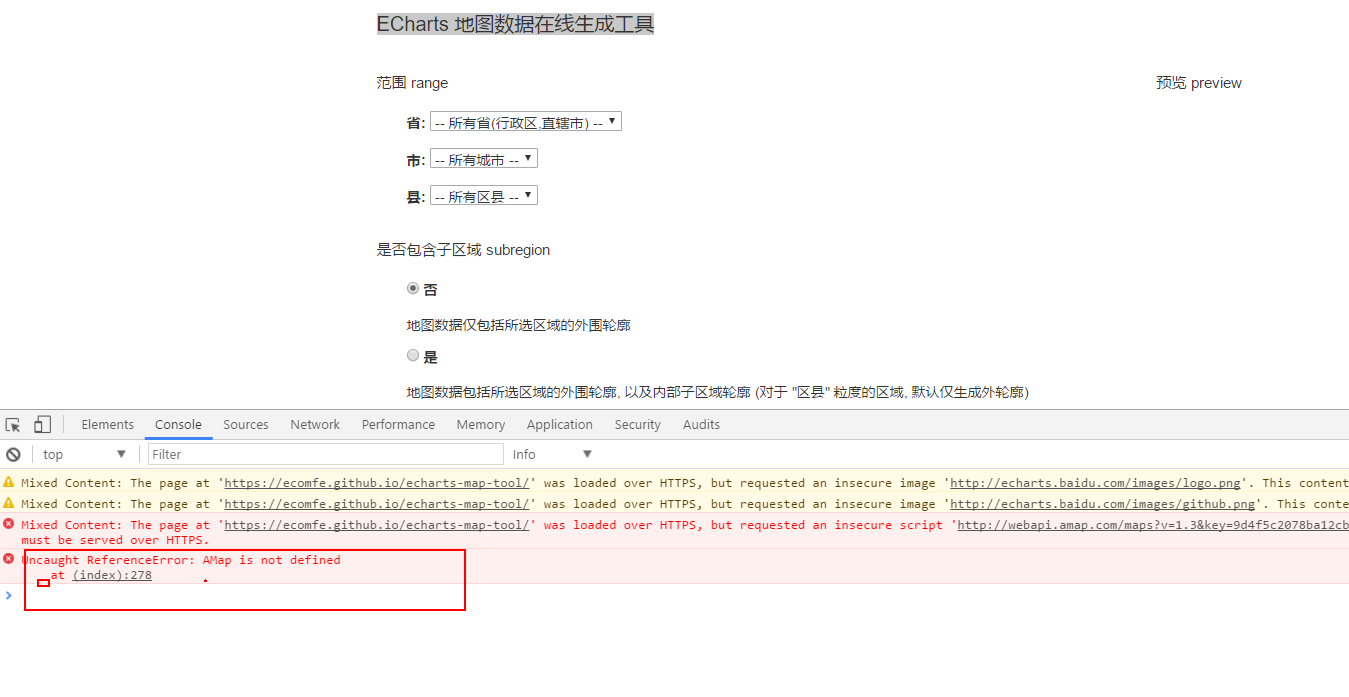
Task: Open the 县 county dropdown
Action: click(484, 196)
